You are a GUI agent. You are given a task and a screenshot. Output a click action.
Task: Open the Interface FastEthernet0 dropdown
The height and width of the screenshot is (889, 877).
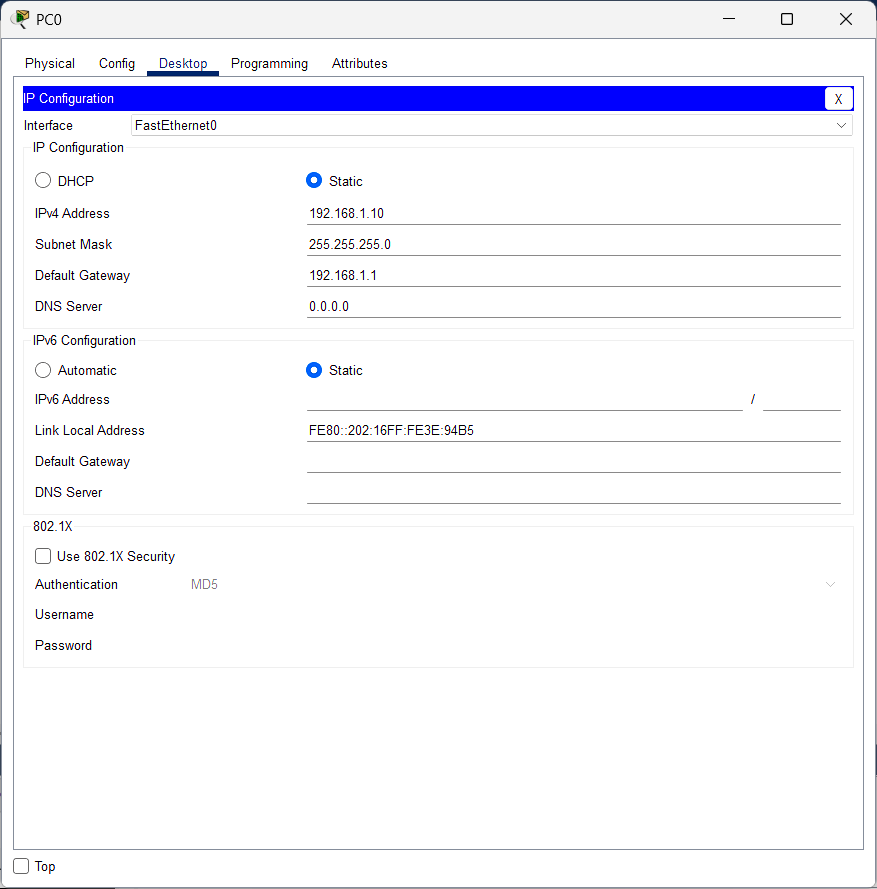491,125
